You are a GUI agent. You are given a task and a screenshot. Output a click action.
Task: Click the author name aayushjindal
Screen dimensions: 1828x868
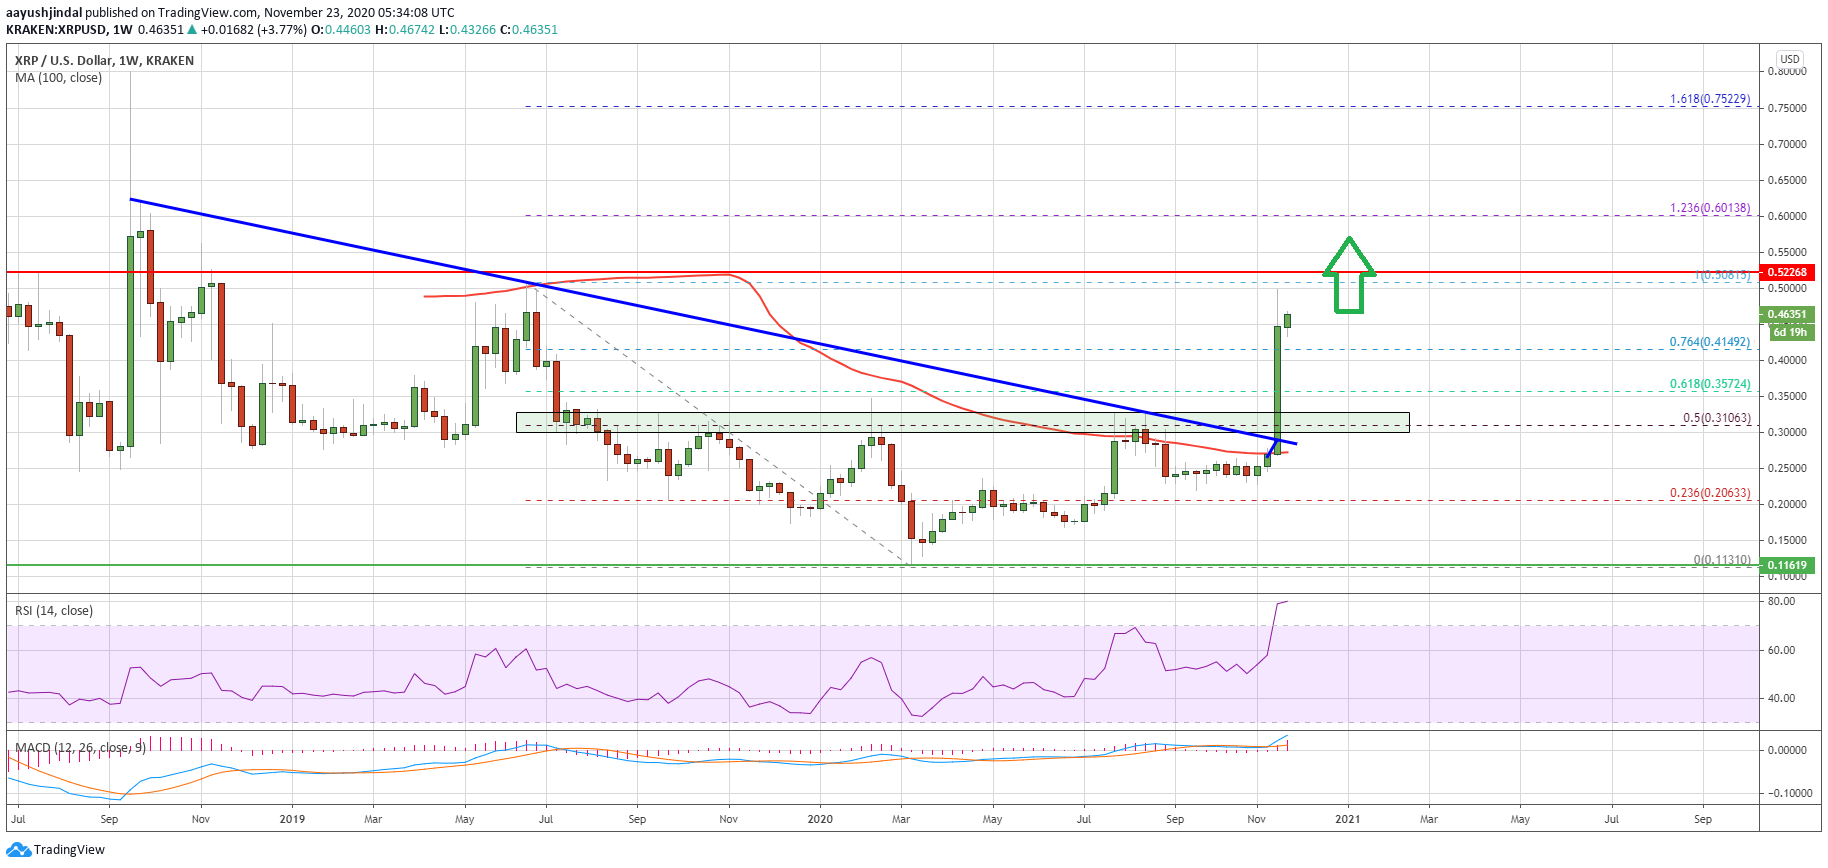pos(44,13)
